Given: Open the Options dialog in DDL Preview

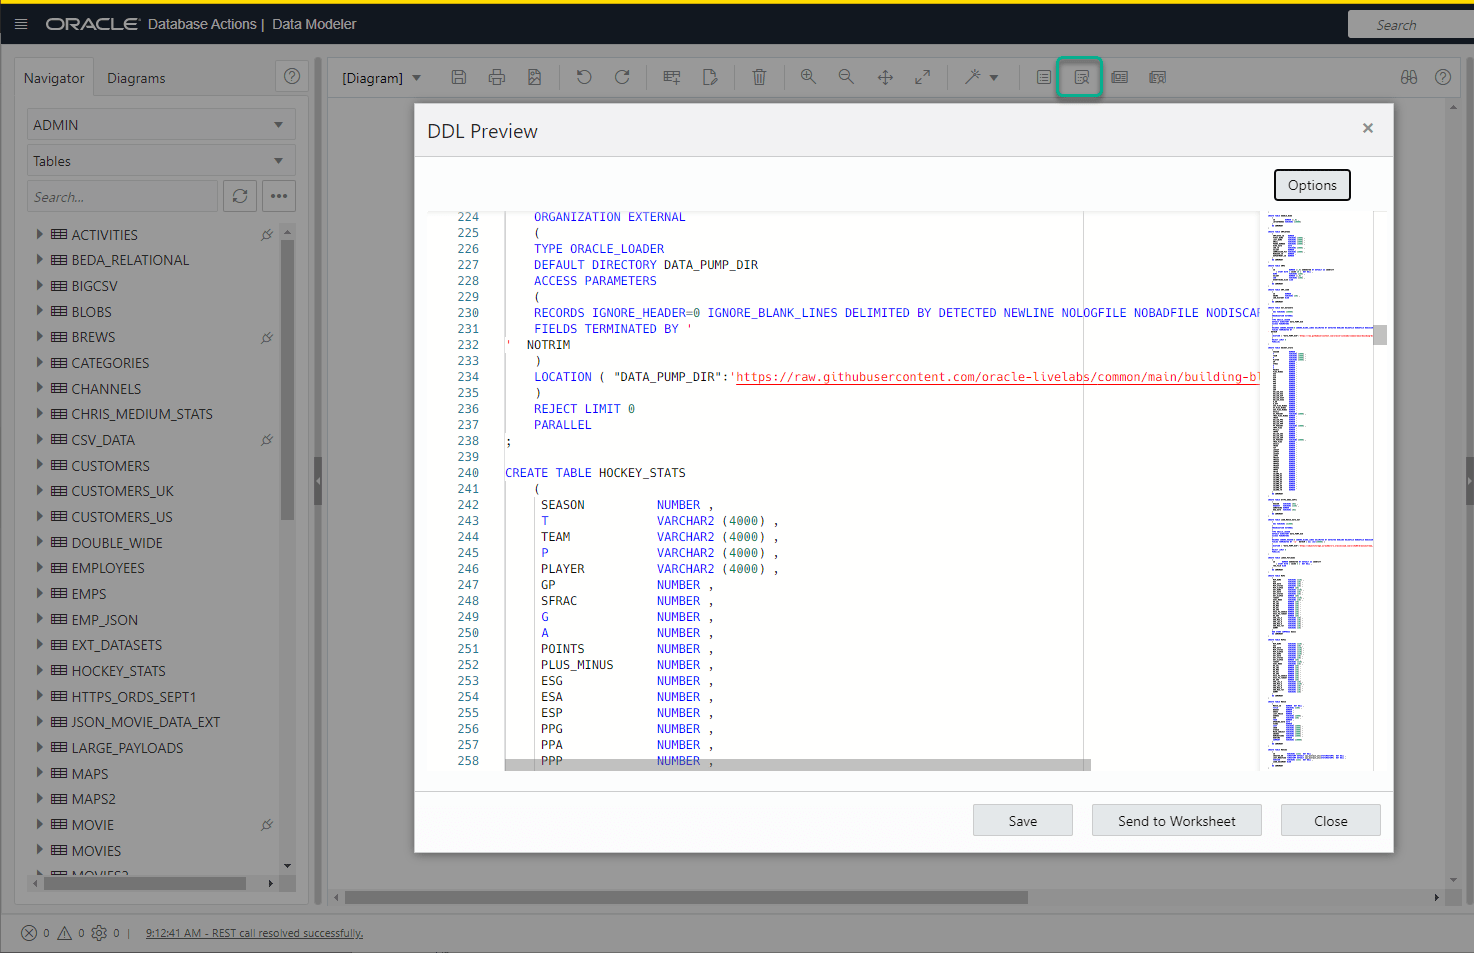Looking at the screenshot, I should click(x=1312, y=185).
